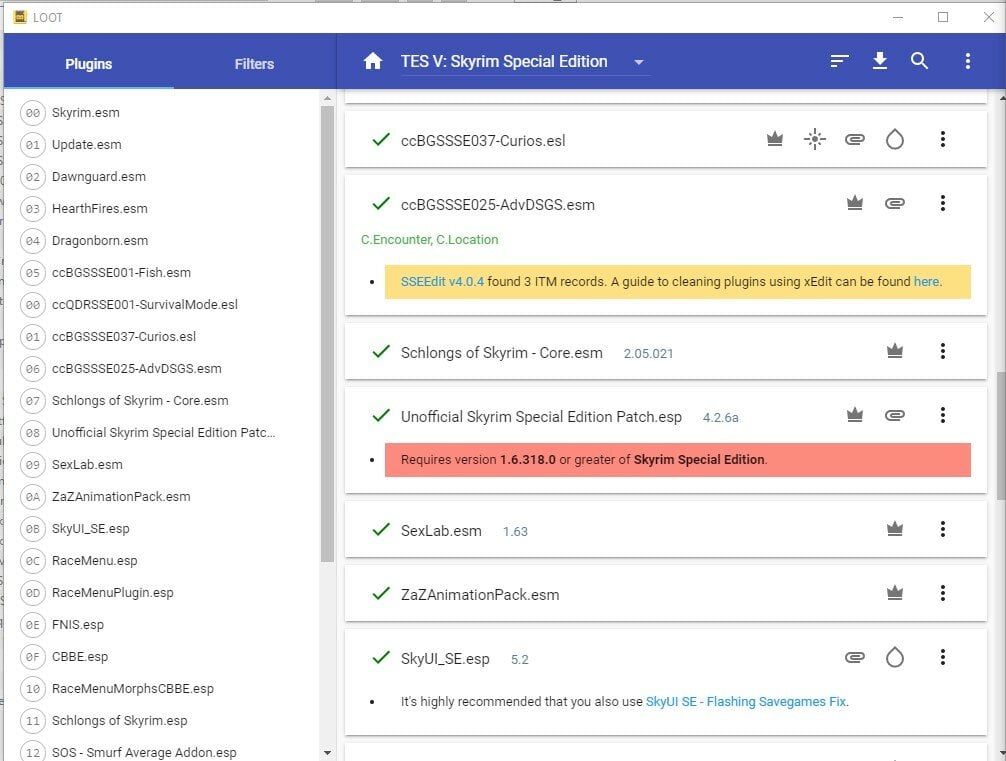
Task: Click paperclip icon on SkyUI_SE.esp card
Action: (855, 657)
